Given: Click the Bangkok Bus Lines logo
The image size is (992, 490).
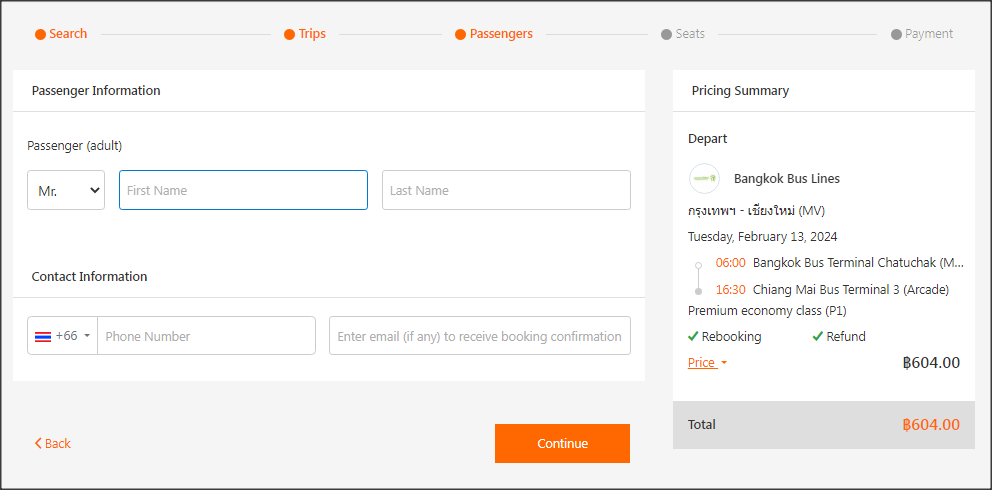Looking at the screenshot, I should (x=704, y=179).
